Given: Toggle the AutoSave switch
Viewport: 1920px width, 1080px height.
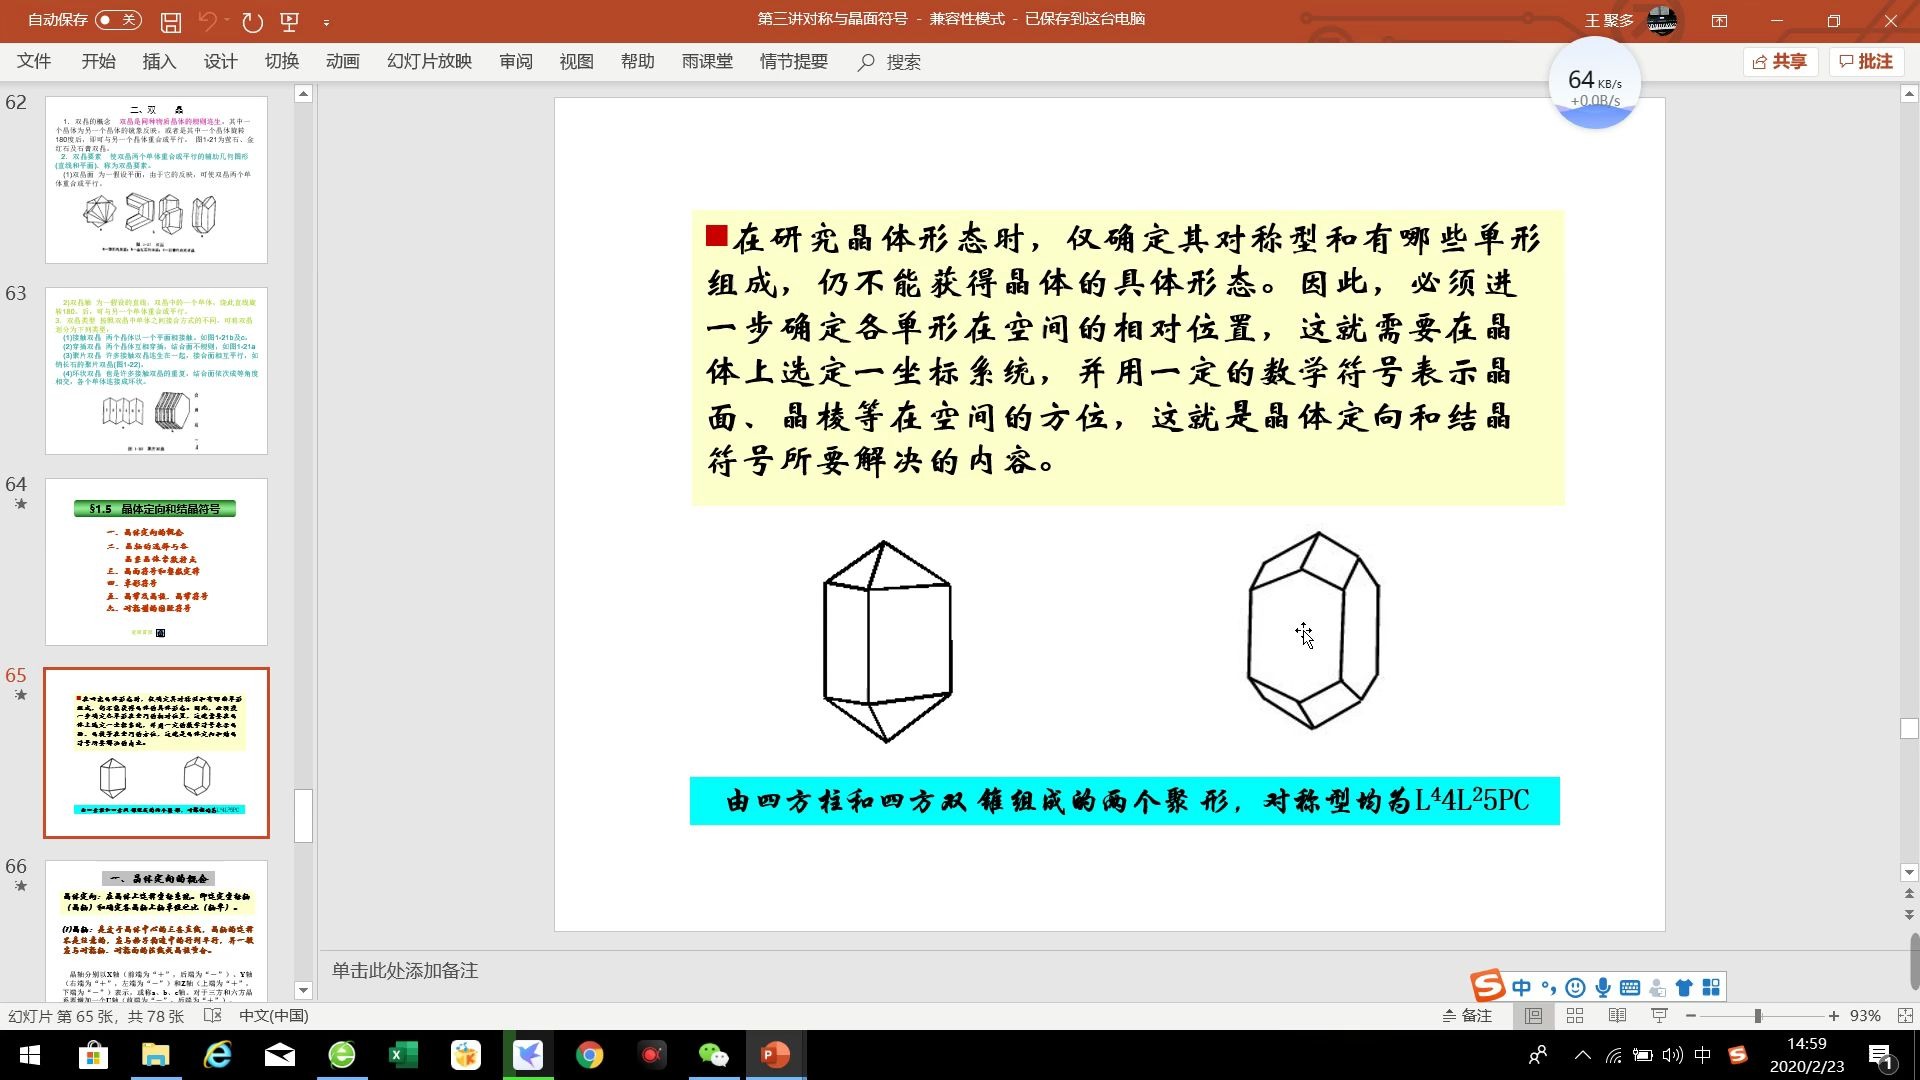Looking at the screenshot, I should 119,20.
